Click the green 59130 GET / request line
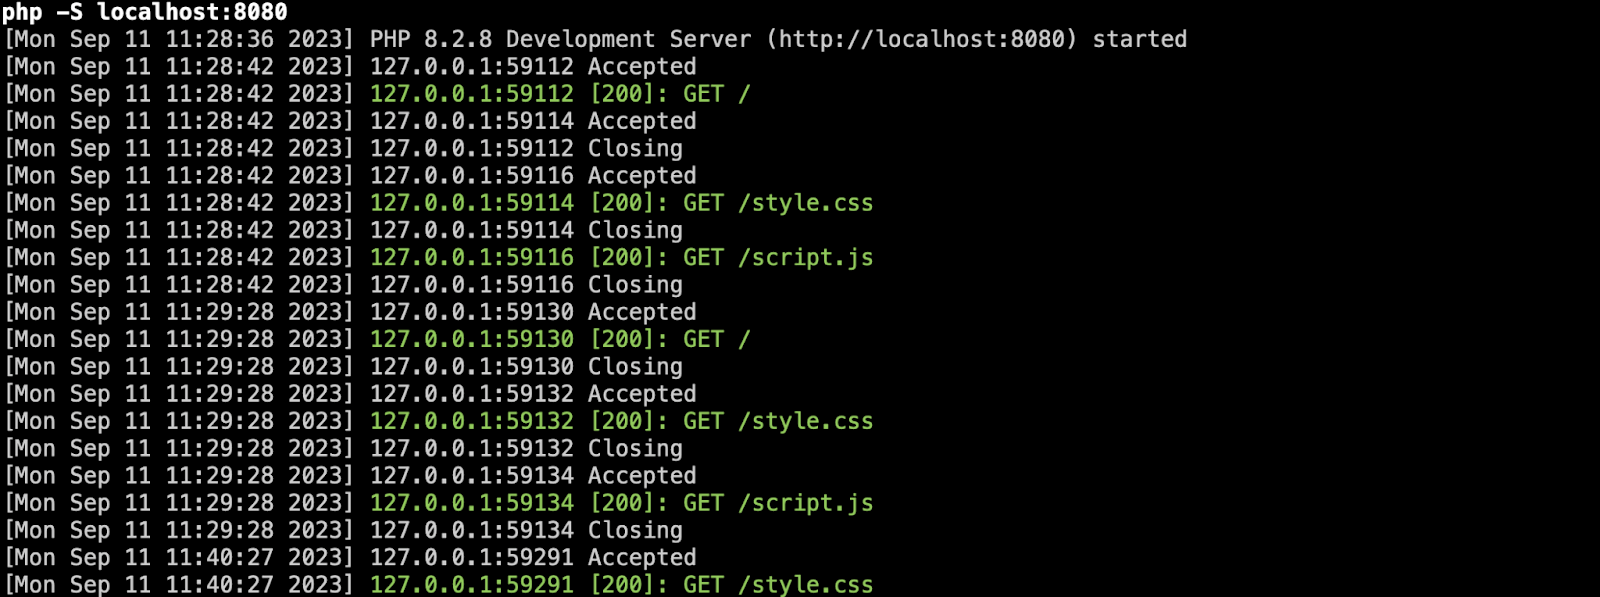The height and width of the screenshot is (597, 1600). 560,340
